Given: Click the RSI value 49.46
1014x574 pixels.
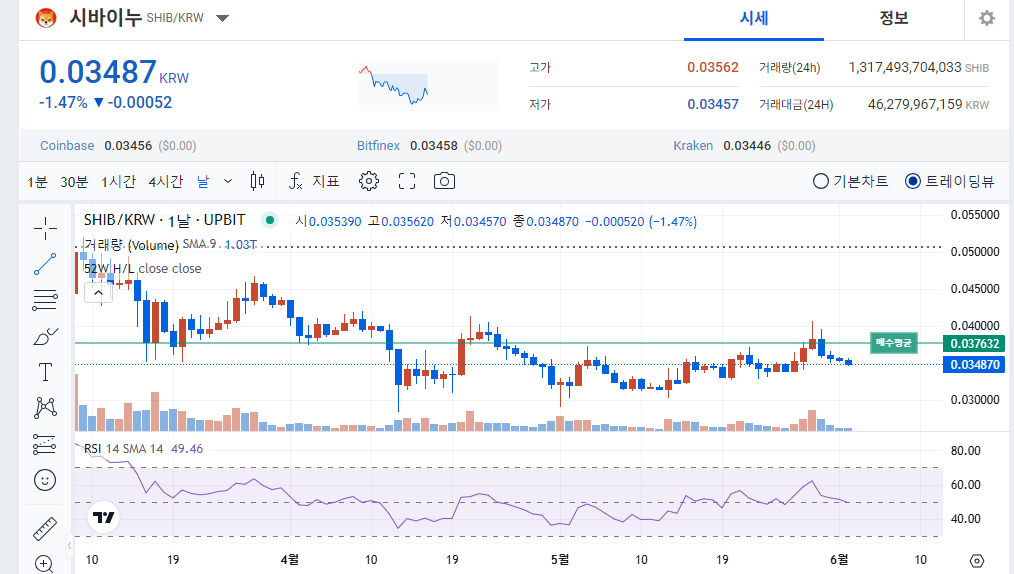Looking at the screenshot, I should (x=187, y=449).
